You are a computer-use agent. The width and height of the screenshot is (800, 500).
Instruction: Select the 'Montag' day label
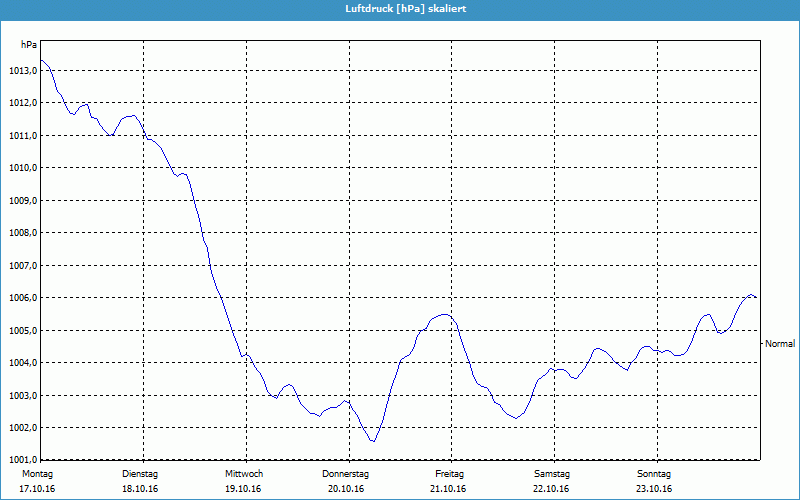[x=37, y=474]
